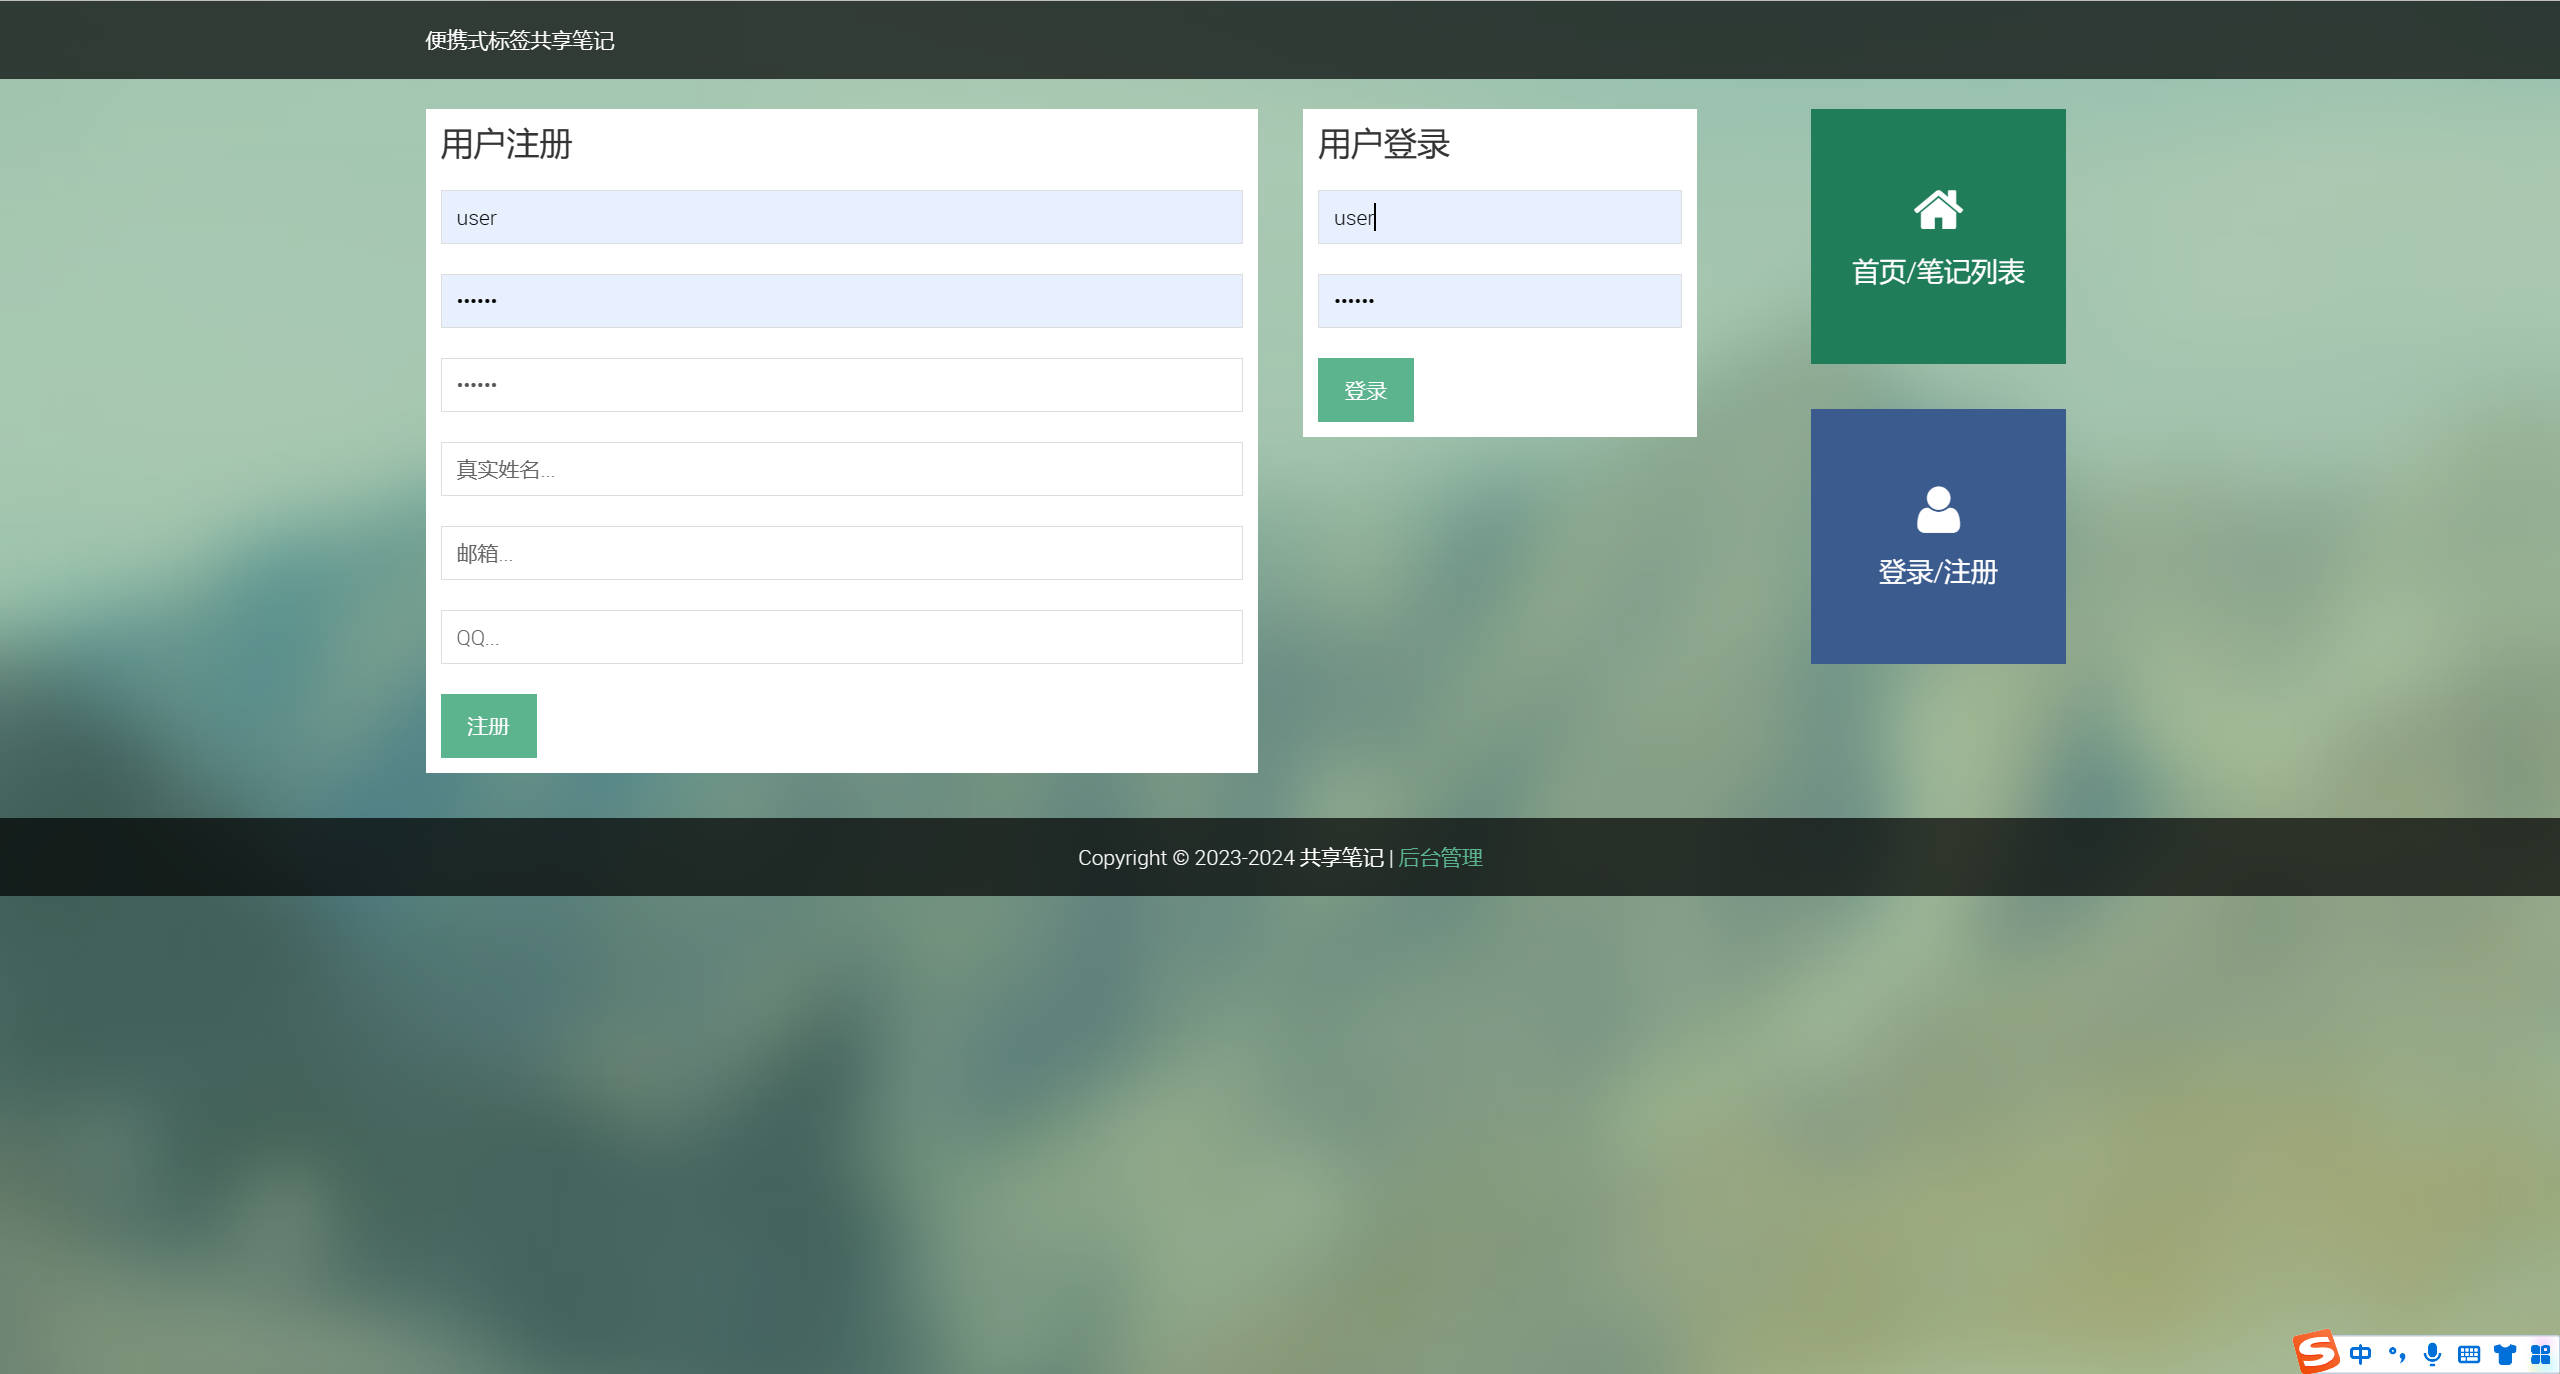Click the 登录/注册 blue tile
This screenshot has width=2560, height=1374.
[1937, 536]
